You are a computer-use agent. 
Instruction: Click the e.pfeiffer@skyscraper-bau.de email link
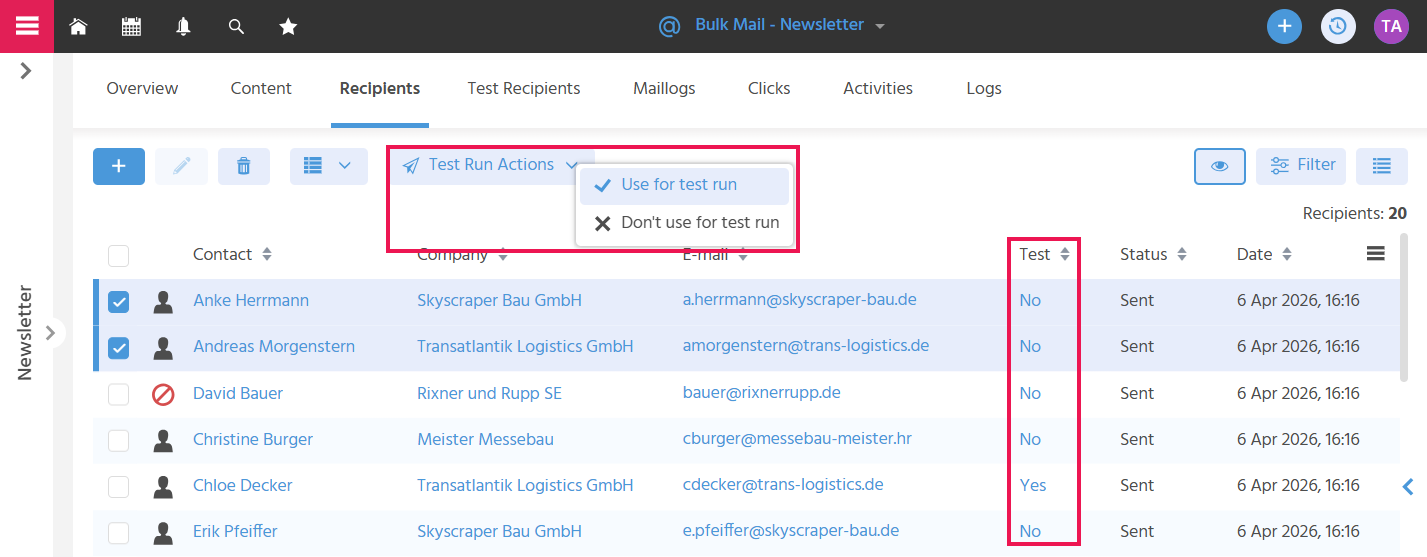point(791,531)
